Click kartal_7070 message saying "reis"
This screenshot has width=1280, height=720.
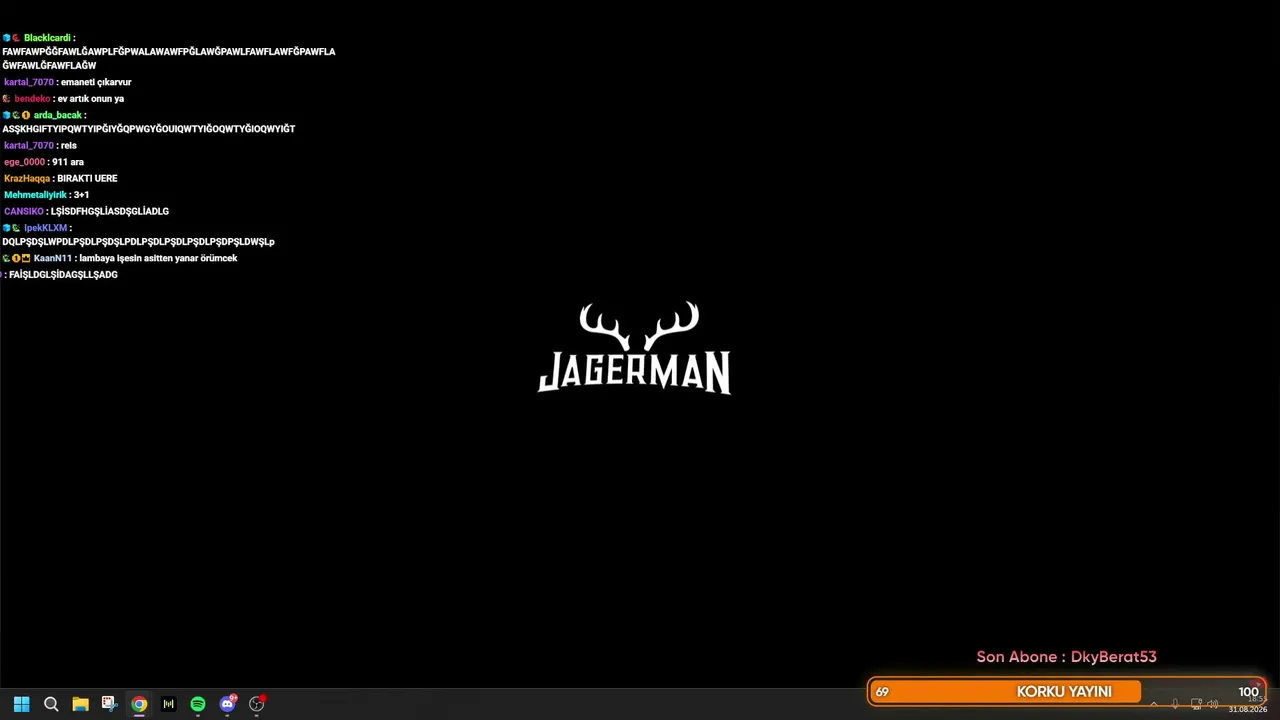coord(40,146)
